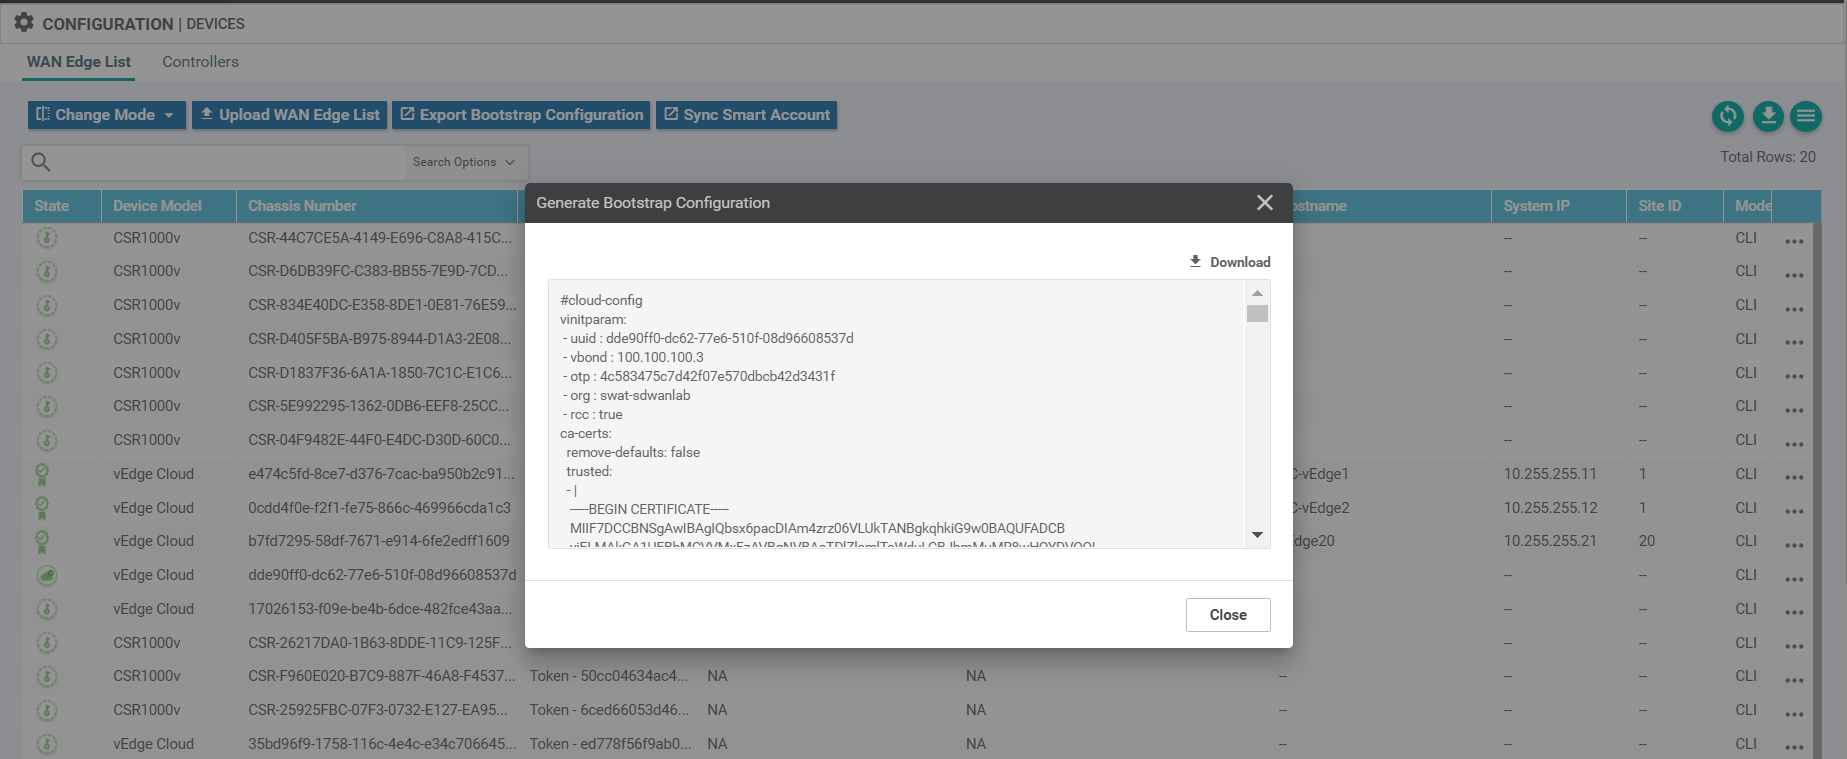Click the green refresh icon
The image size is (1847, 759).
(x=1727, y=116)
